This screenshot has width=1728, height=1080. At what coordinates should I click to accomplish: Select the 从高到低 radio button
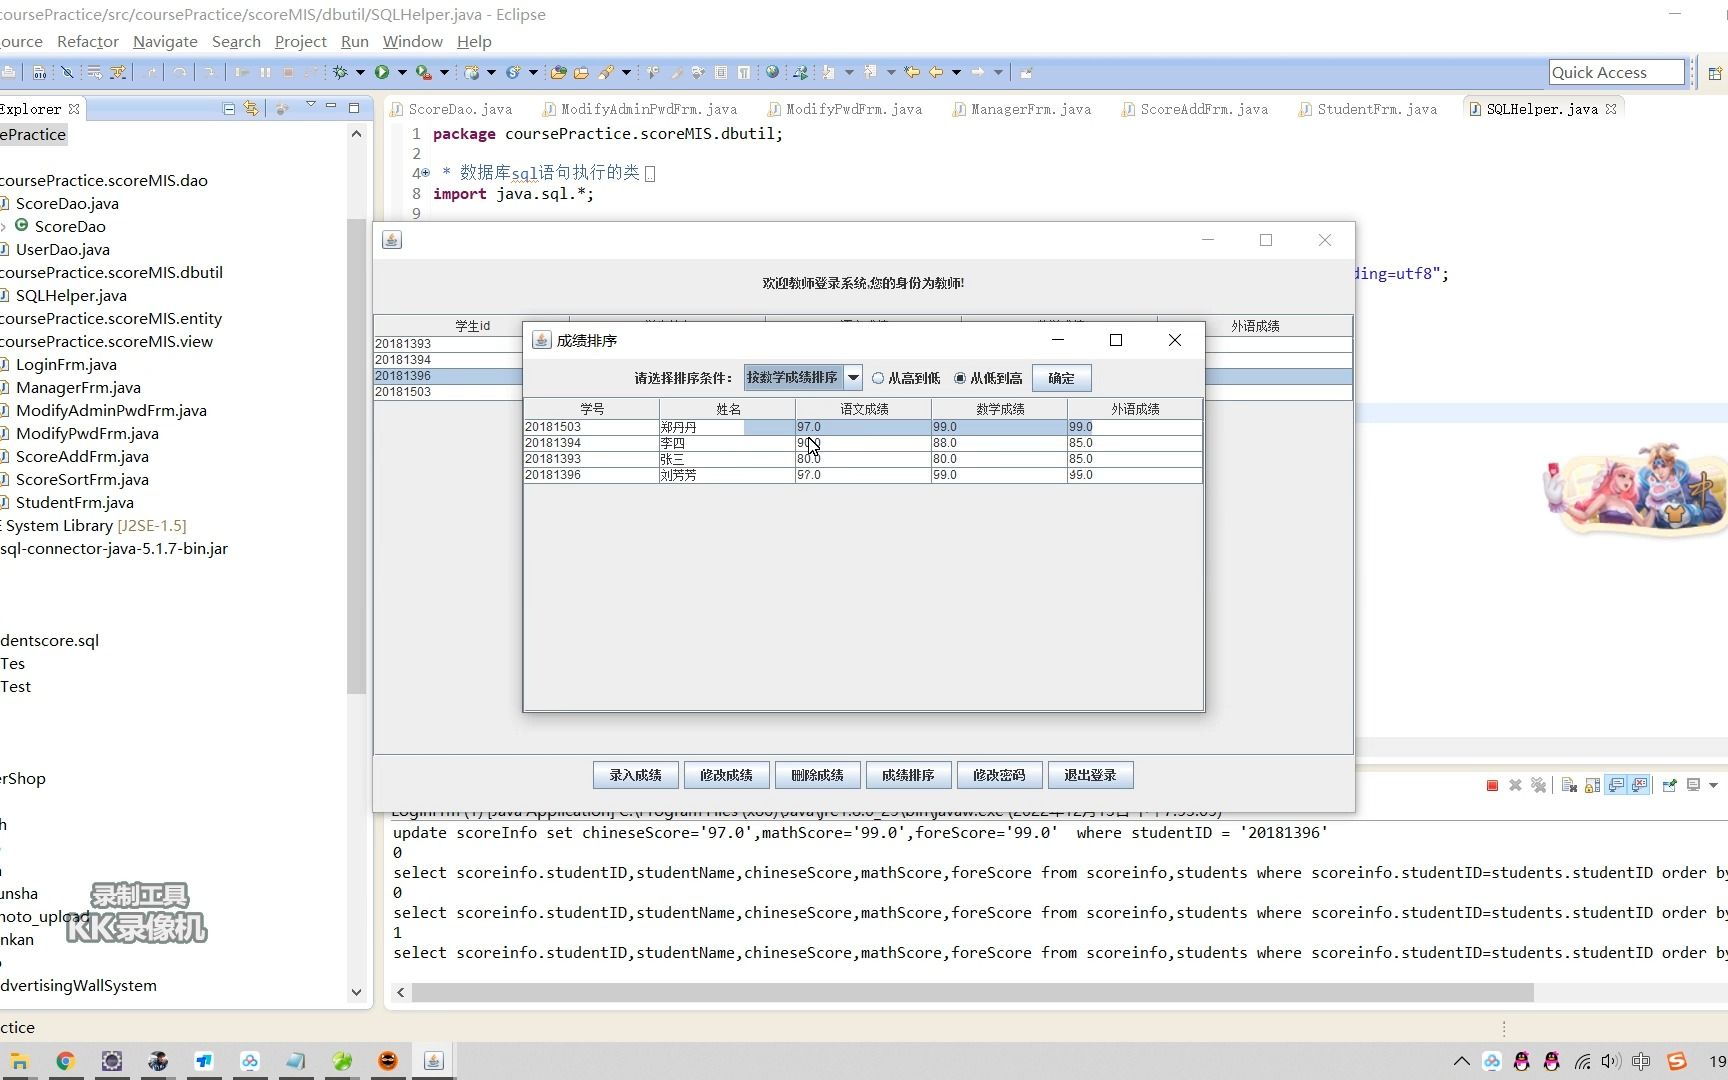[x=878, y=378]
